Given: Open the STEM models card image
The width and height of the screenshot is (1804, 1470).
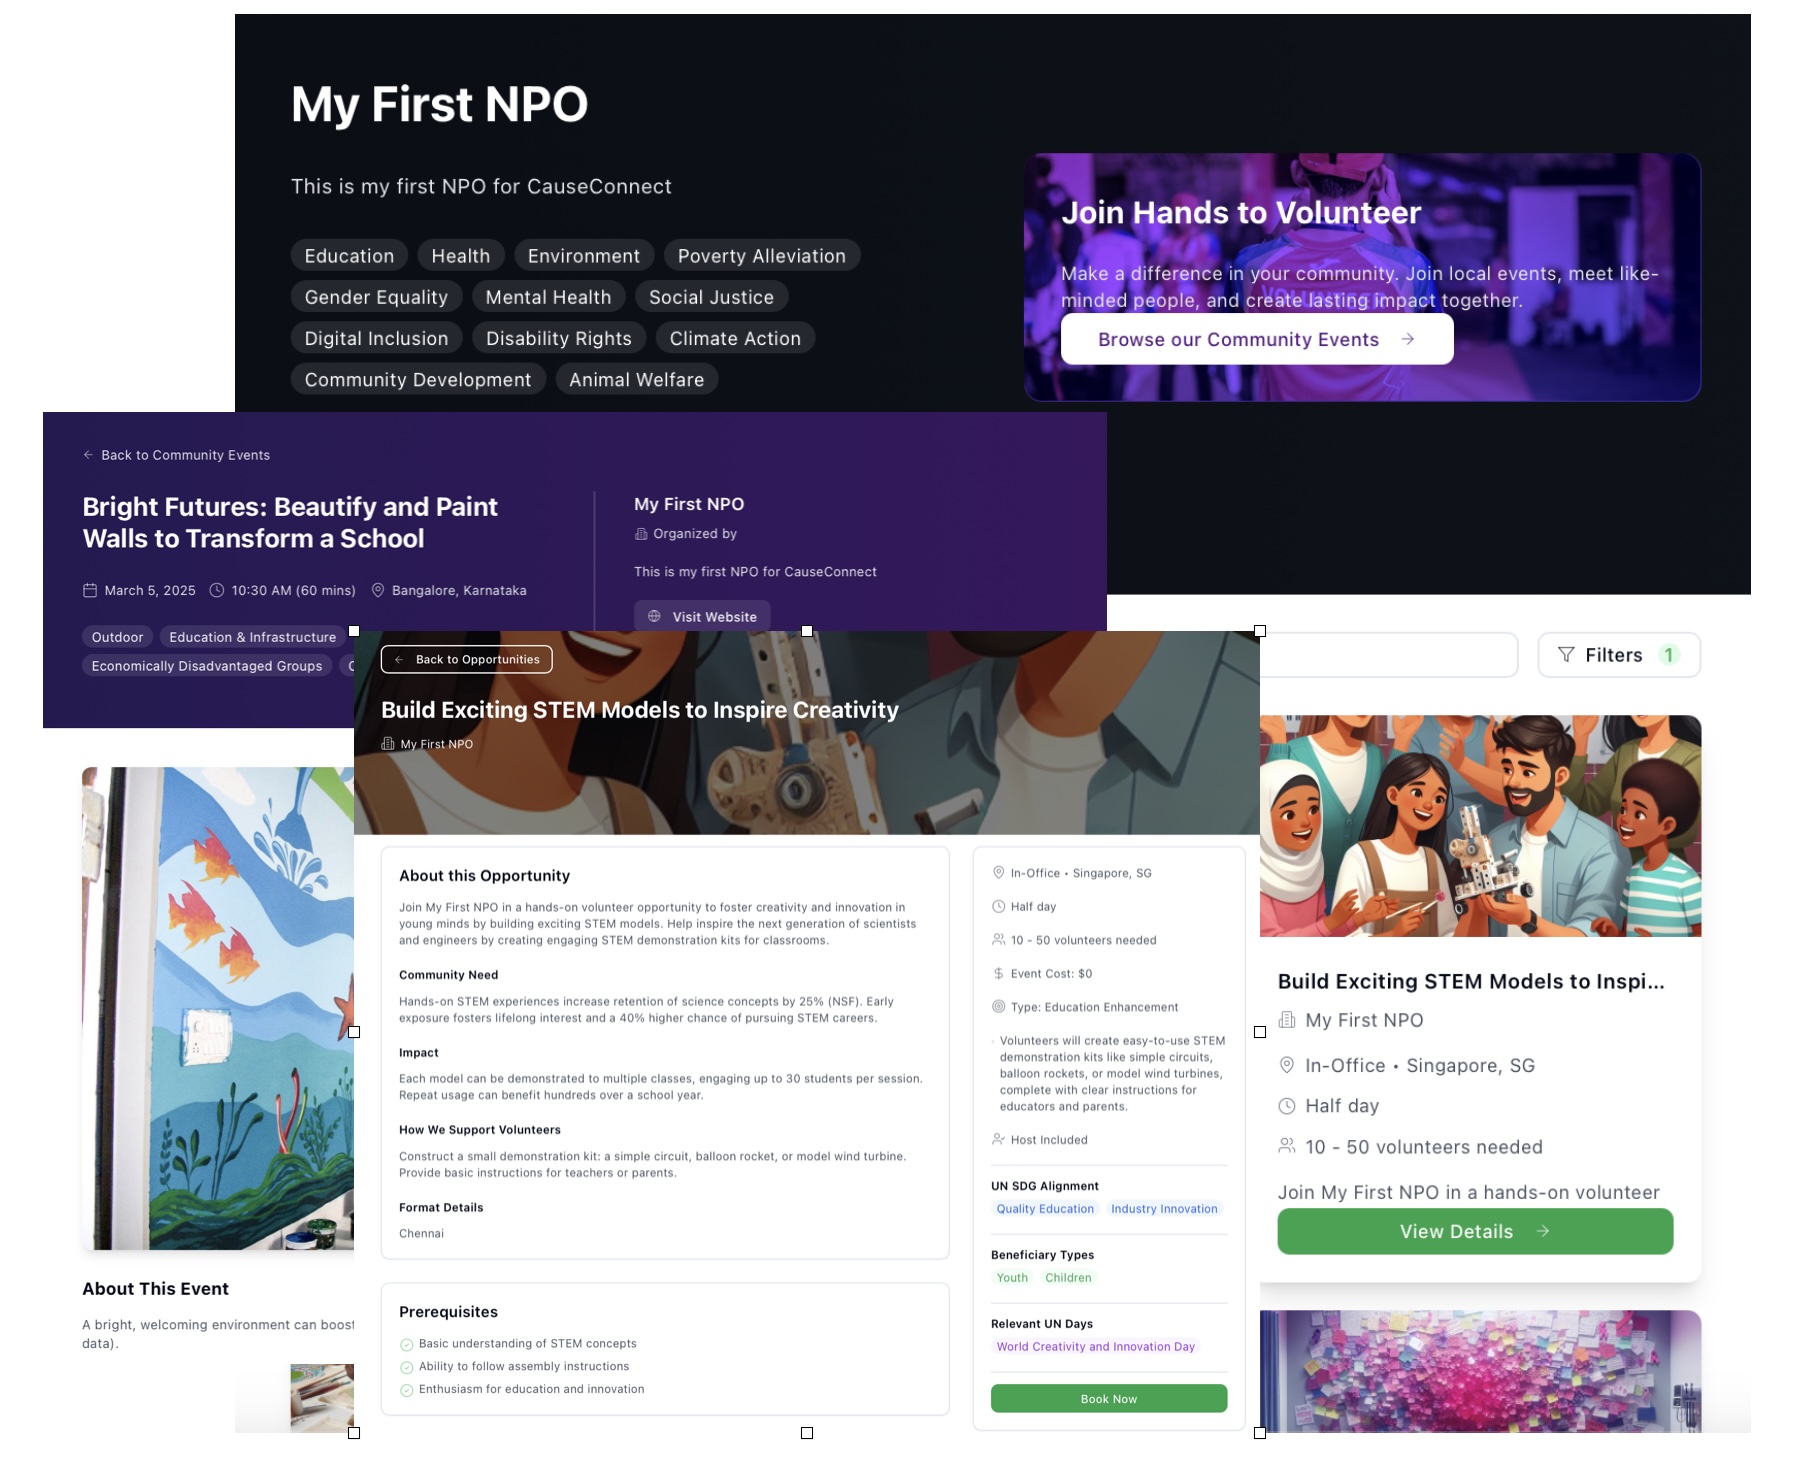Looking at the screenshot, I should tap(1479, 826).
